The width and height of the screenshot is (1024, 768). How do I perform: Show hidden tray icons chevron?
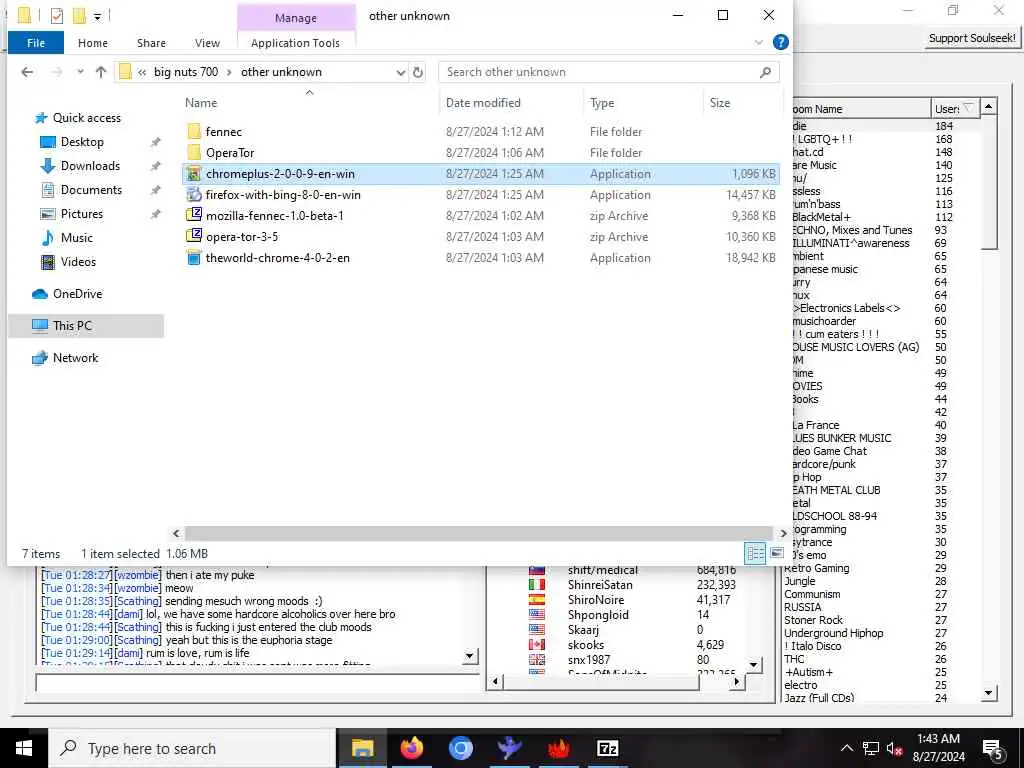(846, 748)
